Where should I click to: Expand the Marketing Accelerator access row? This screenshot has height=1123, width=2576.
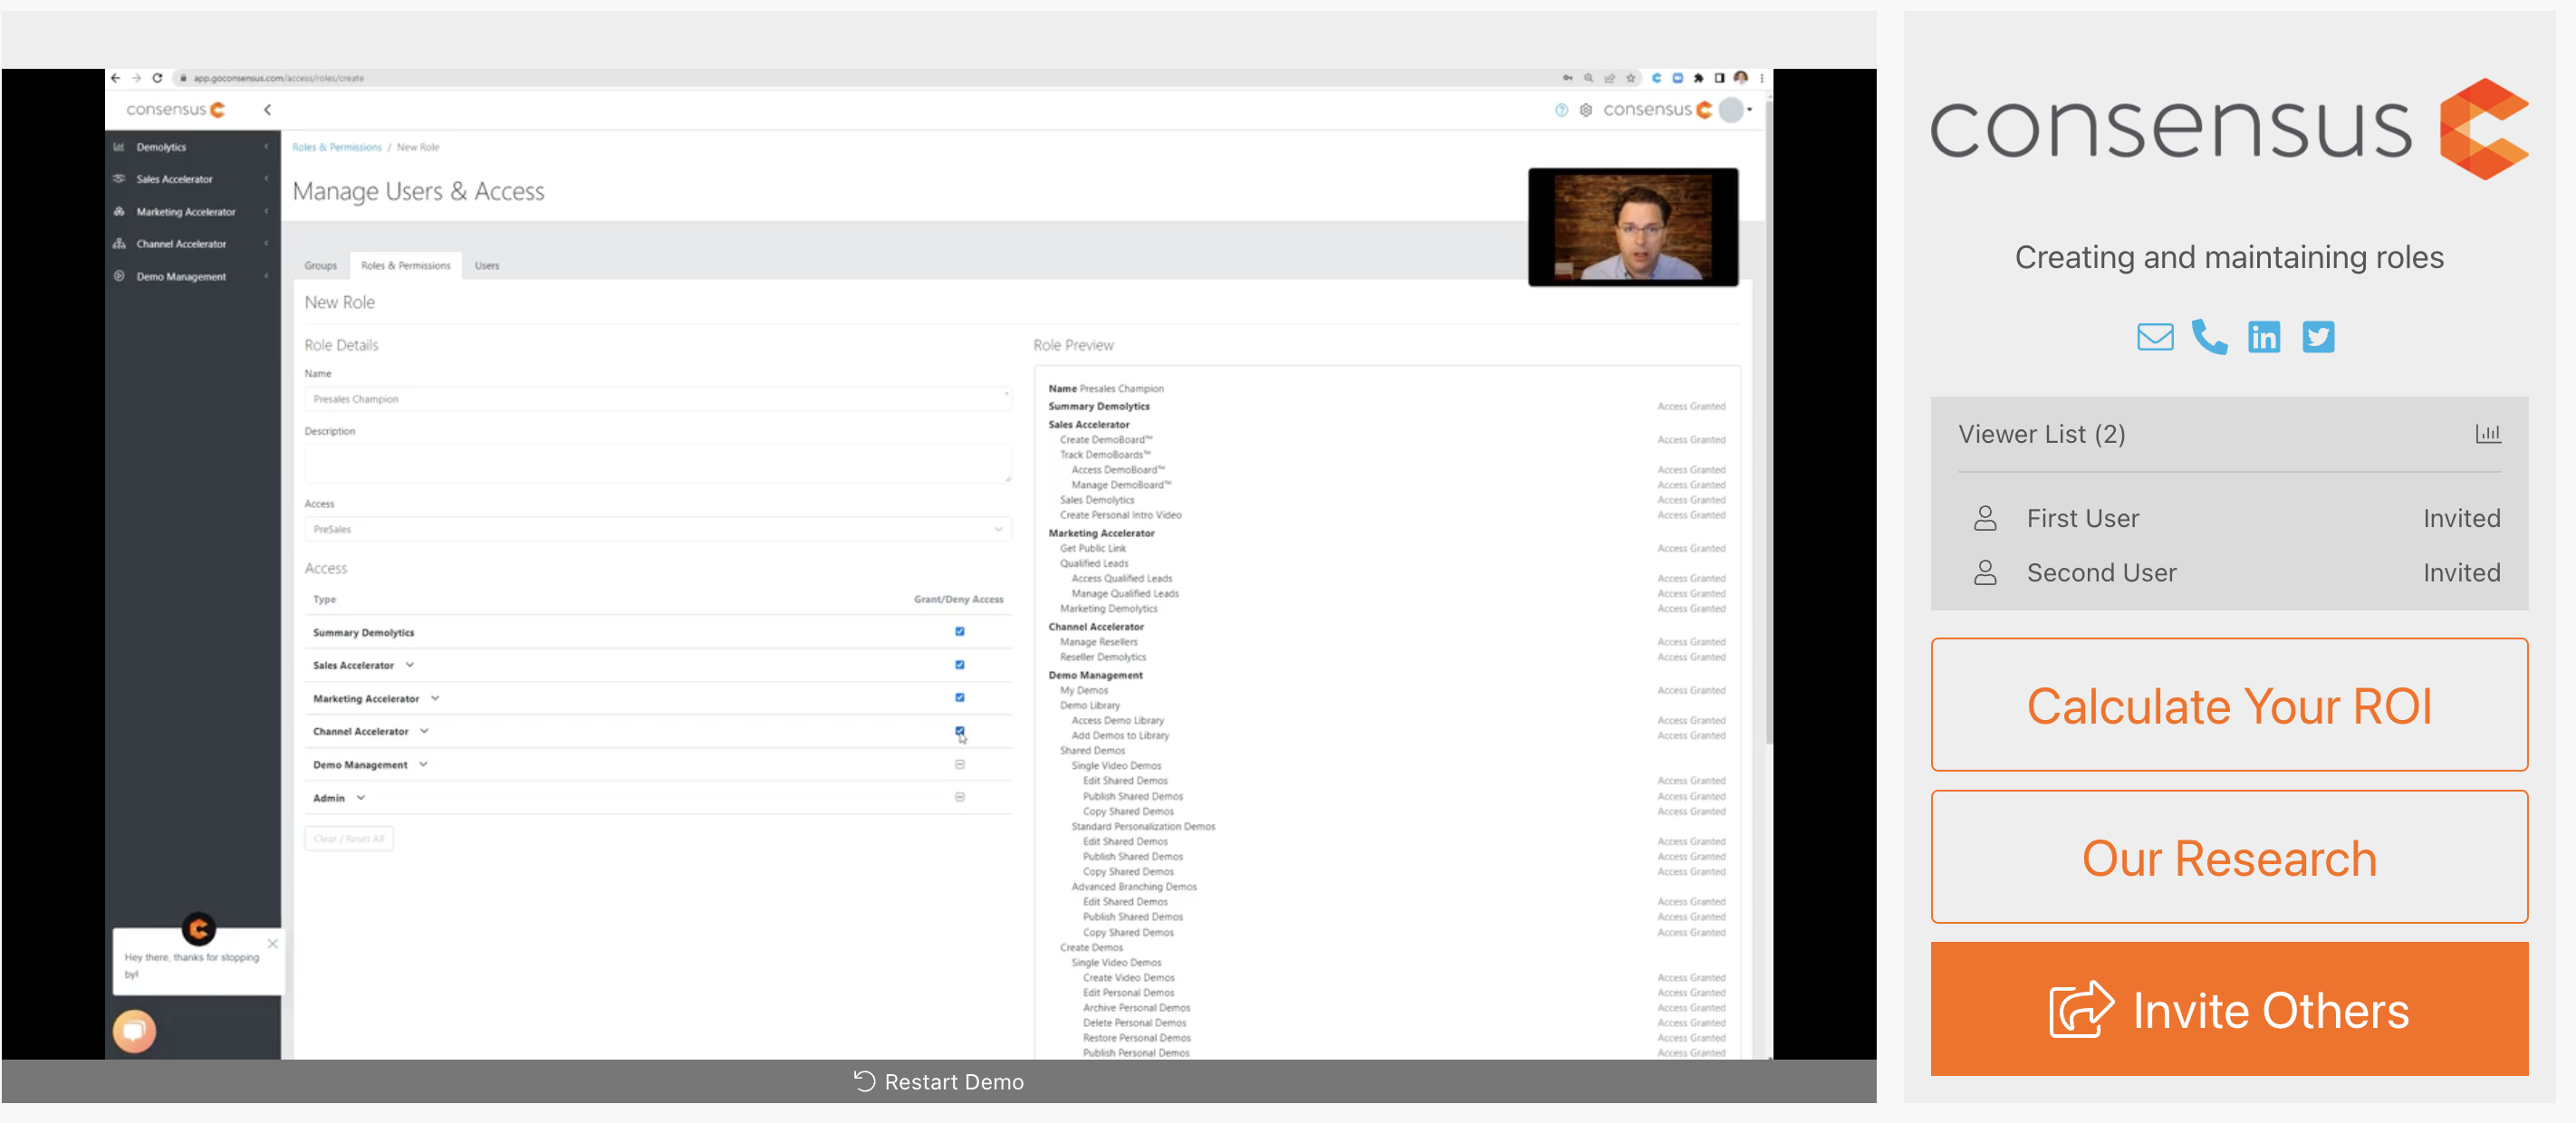pyautogui.click(x=435, y=698)
